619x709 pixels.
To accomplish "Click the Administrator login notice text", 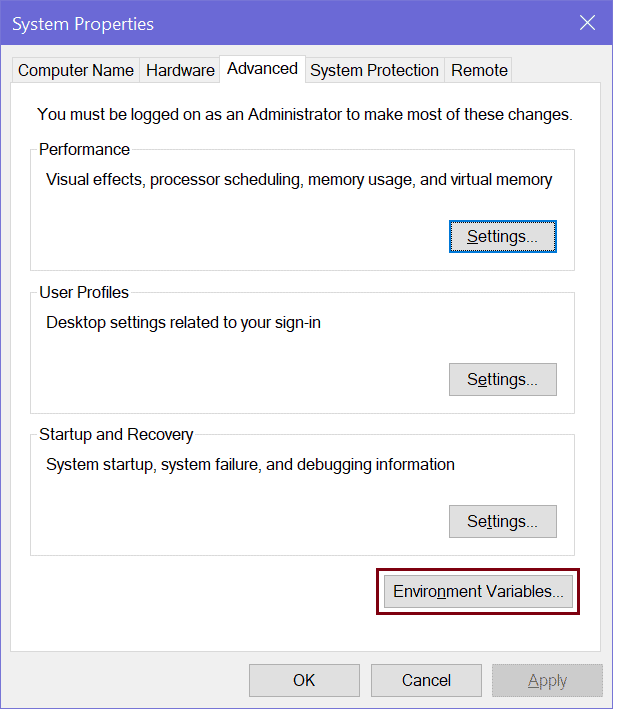I will [304, 115].
